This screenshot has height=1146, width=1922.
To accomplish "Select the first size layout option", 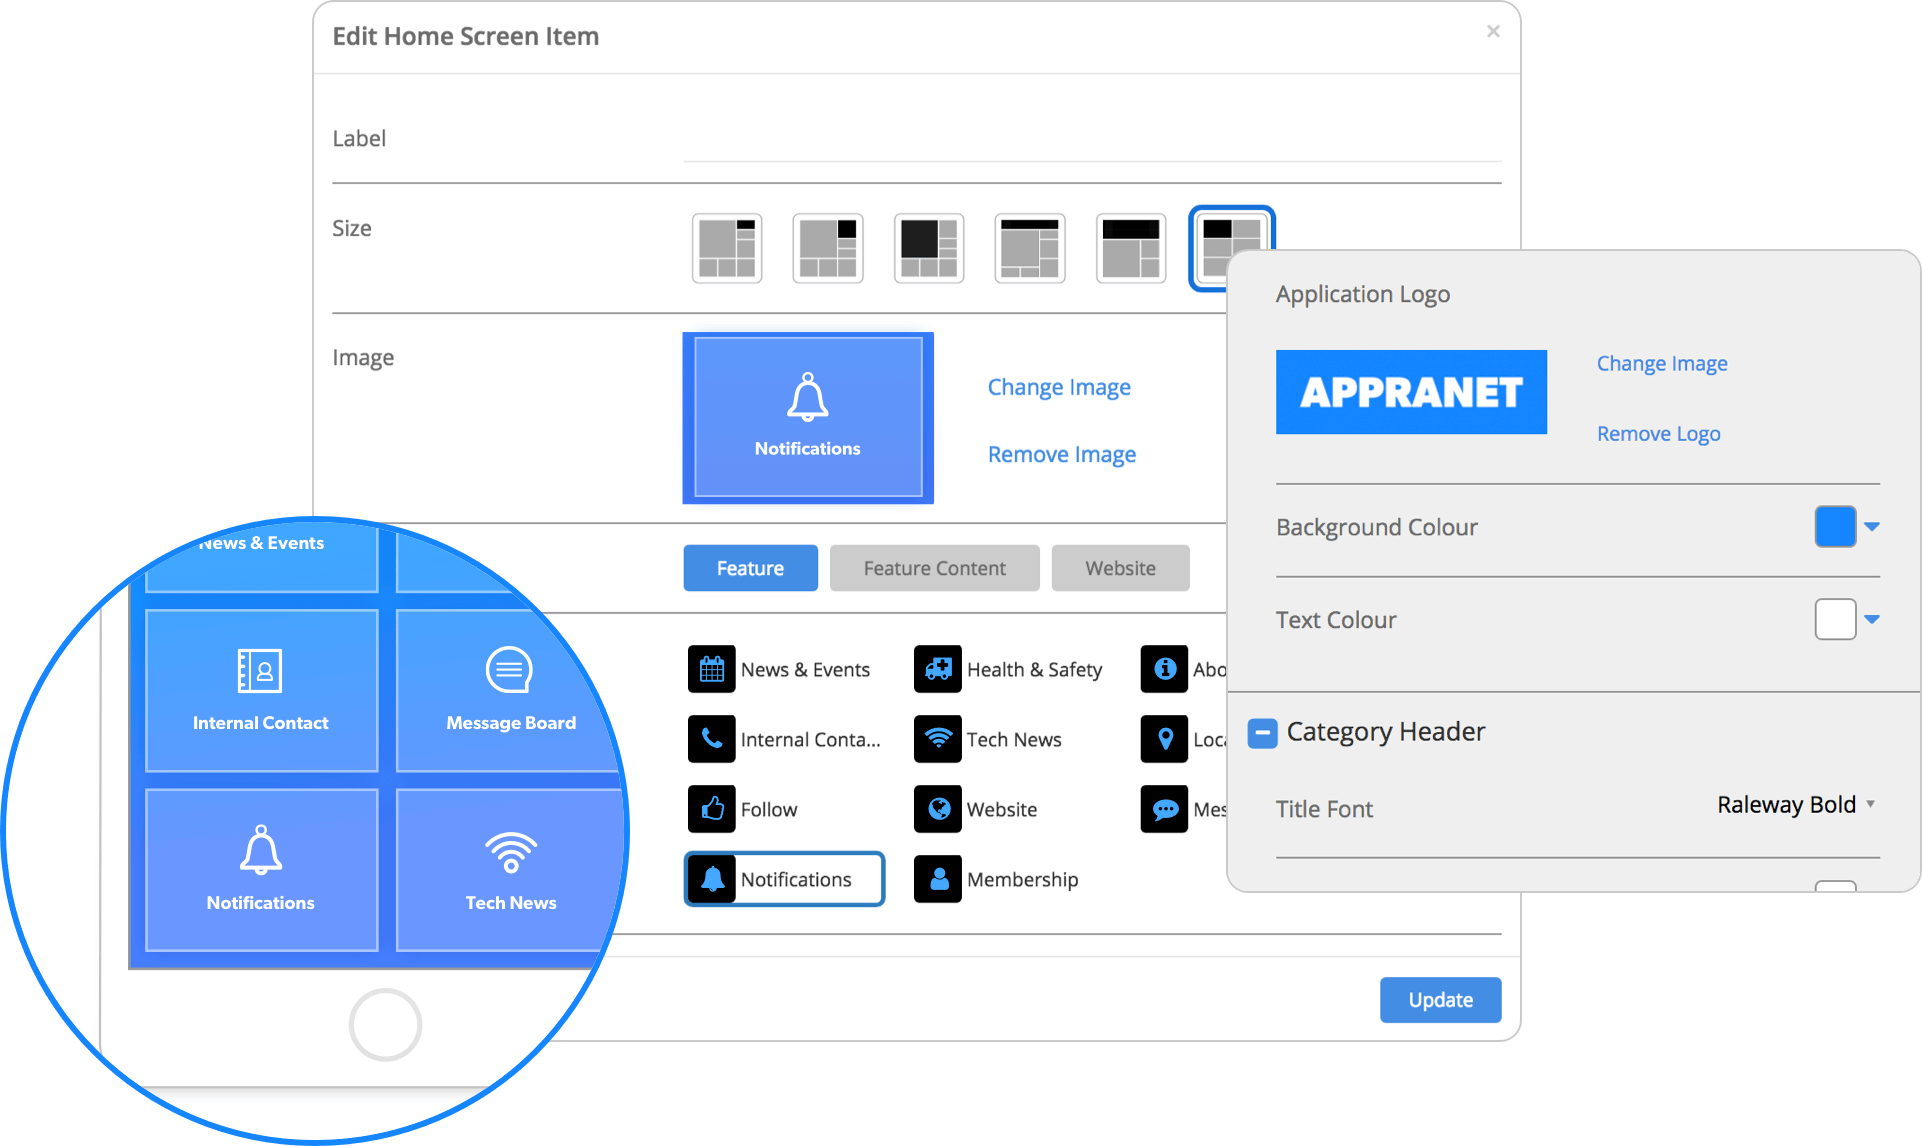I will (x=727, y=248).
